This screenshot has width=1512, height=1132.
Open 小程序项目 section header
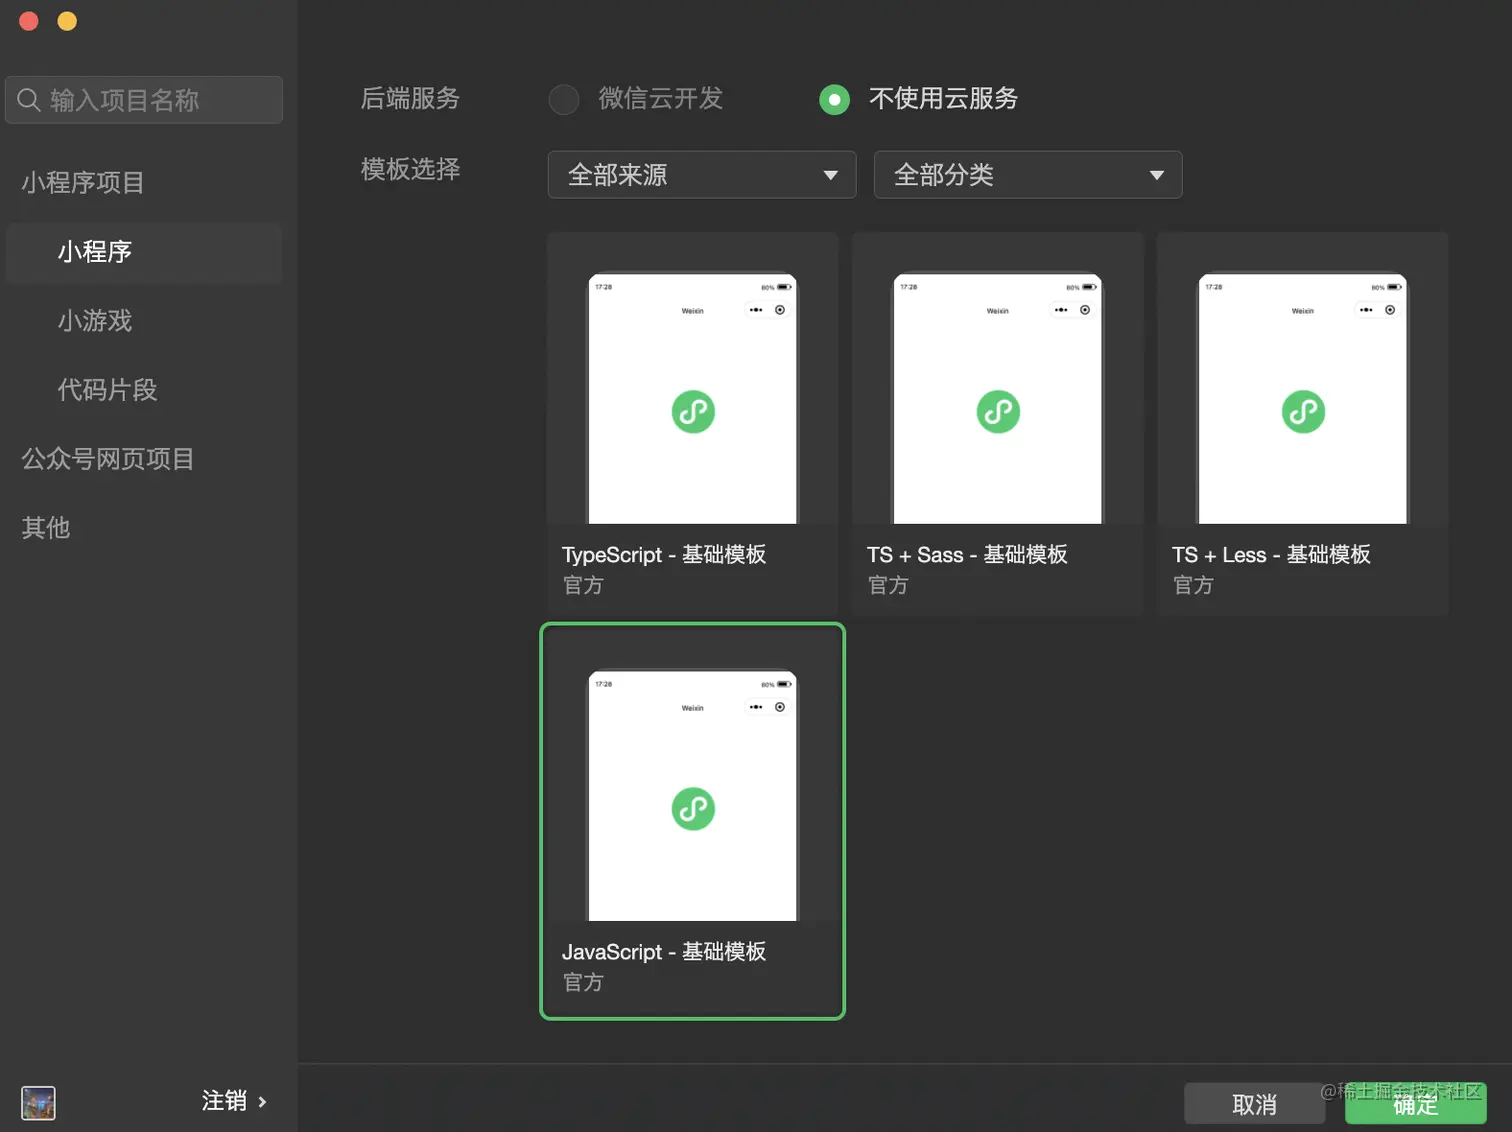[x=83, y=183]
